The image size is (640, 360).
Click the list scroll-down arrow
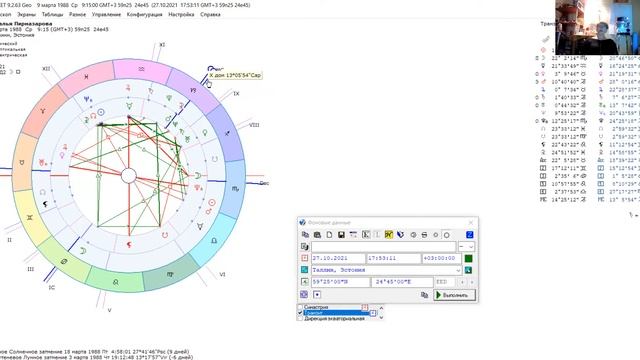click(381, 317)
